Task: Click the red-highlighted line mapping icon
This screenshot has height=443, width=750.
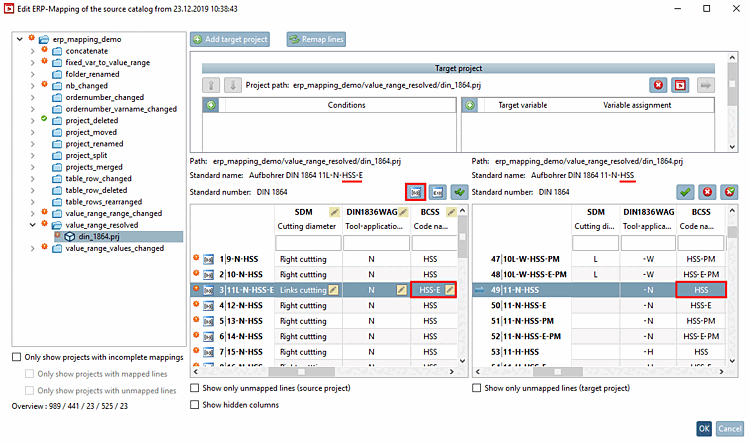Action: tap(415, 192)
